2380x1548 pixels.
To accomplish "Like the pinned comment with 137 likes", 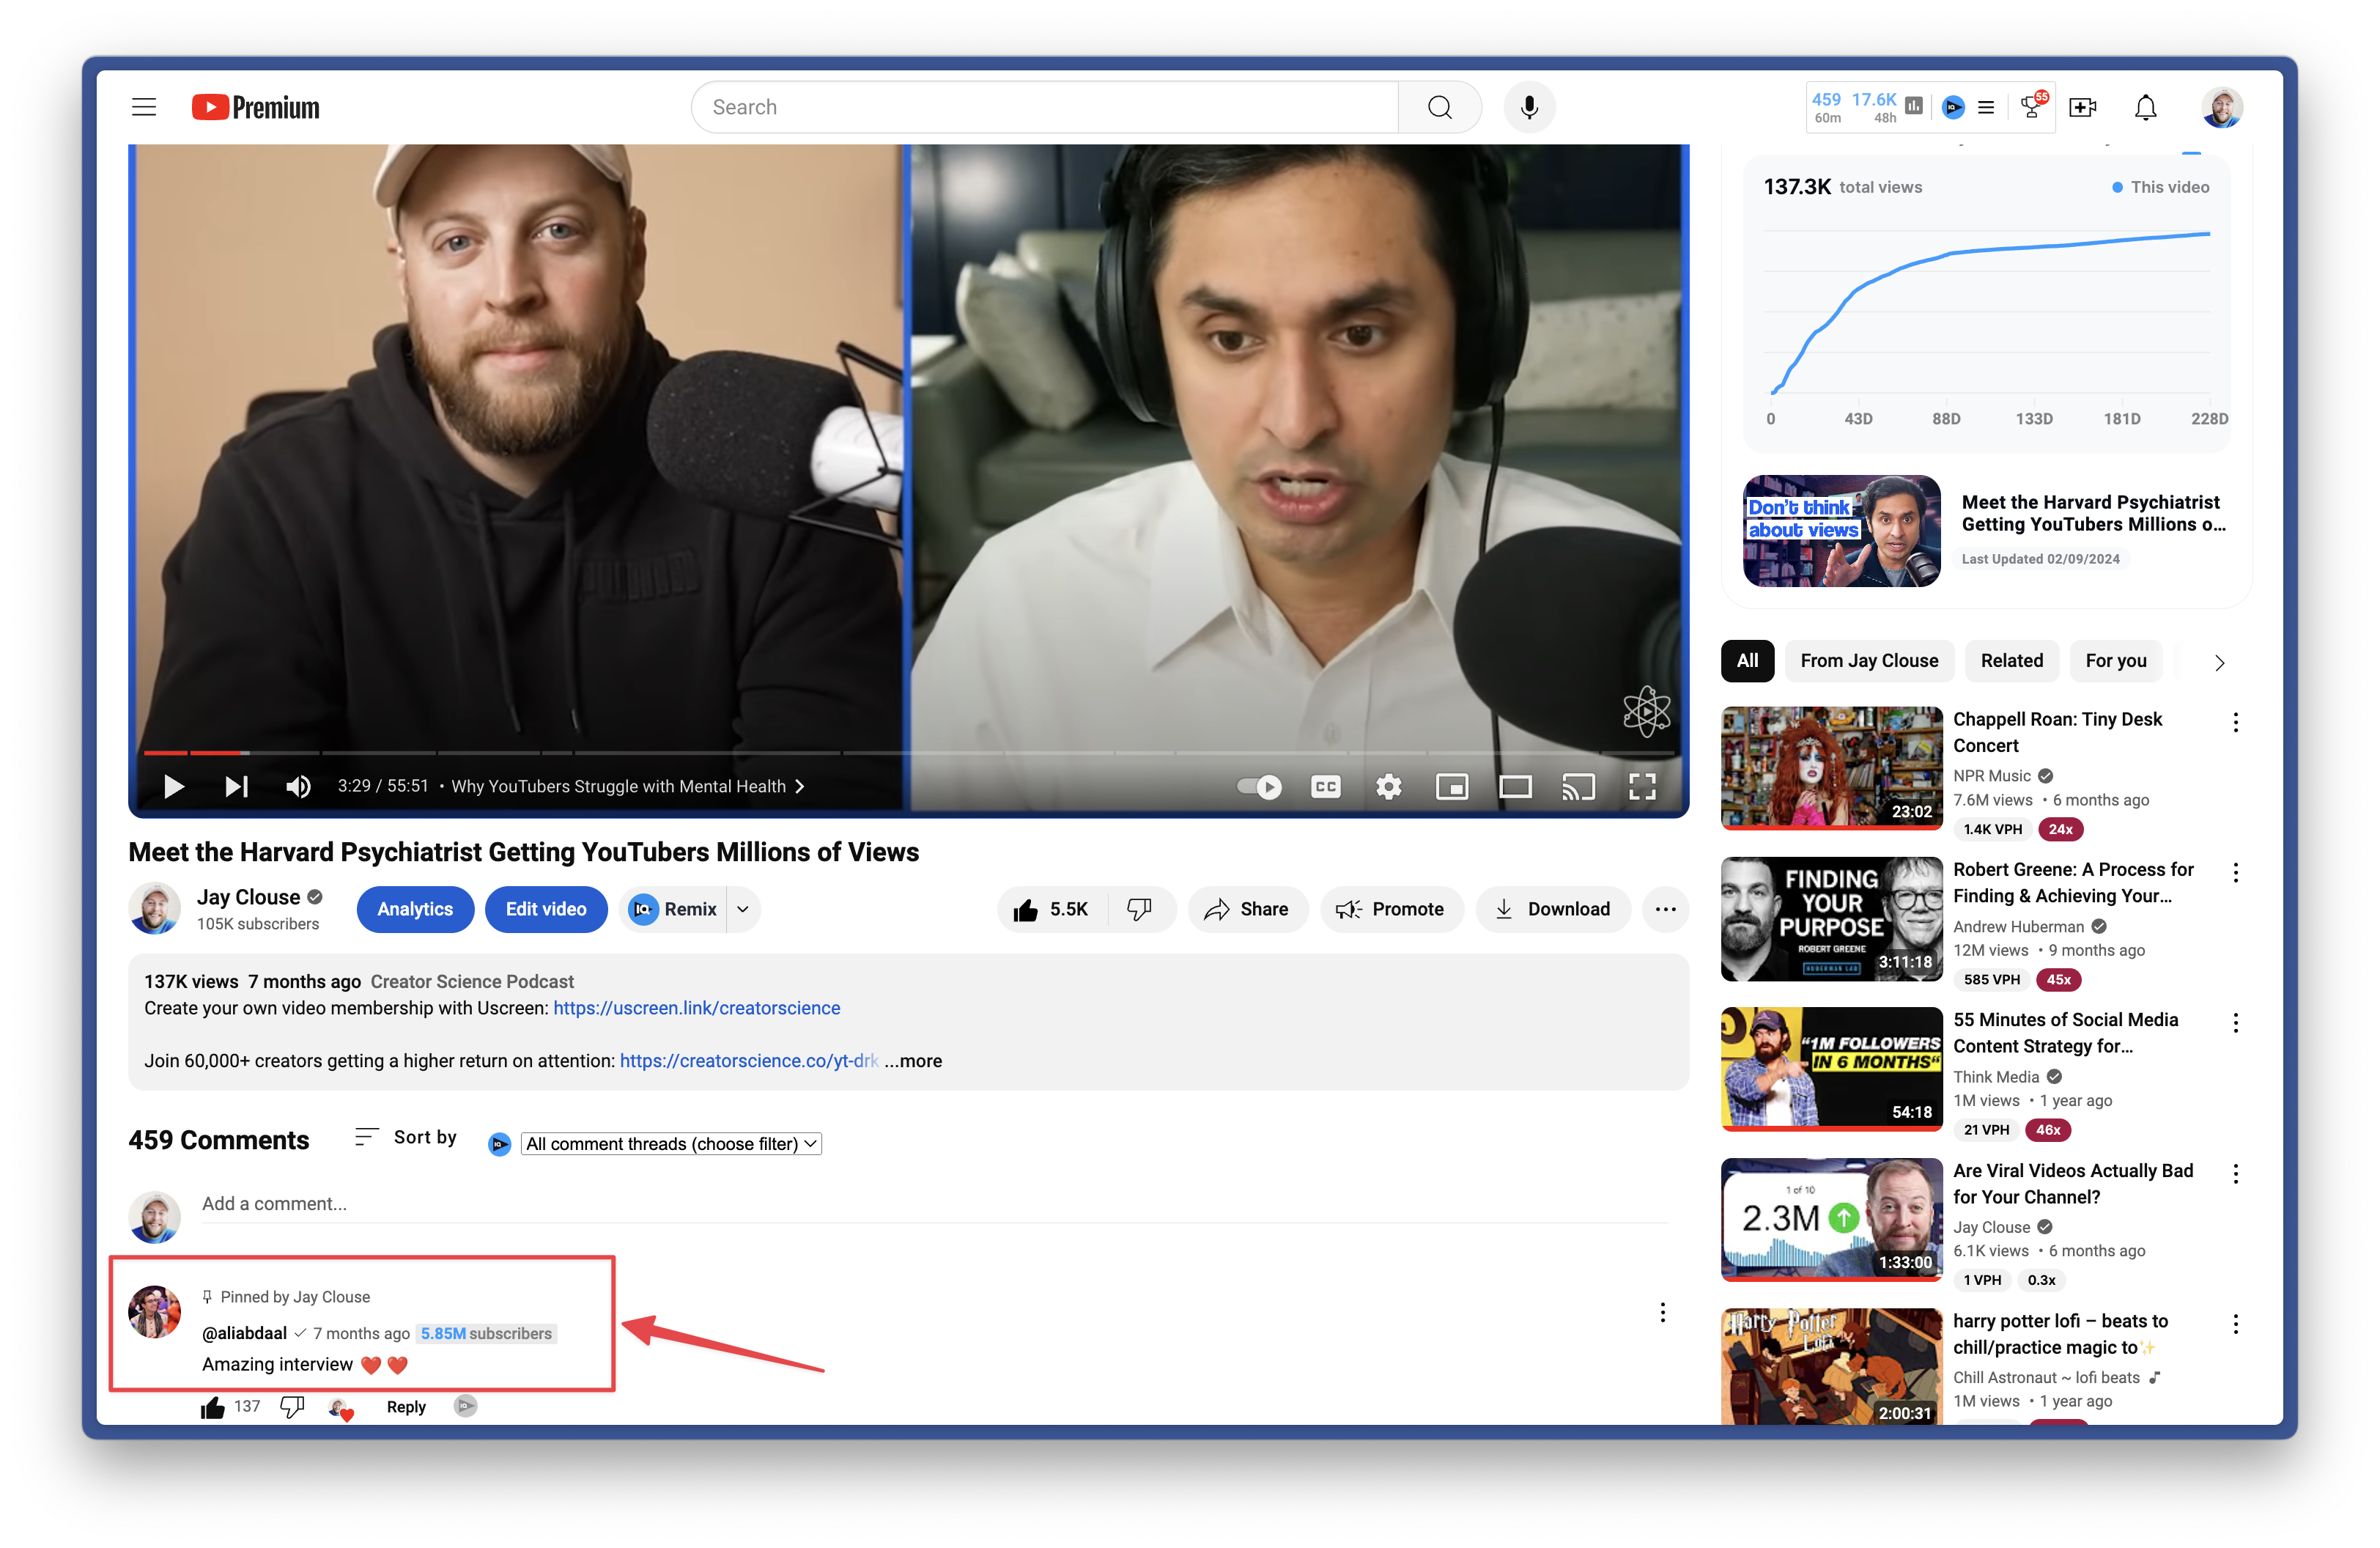I will coord(213,1408).
